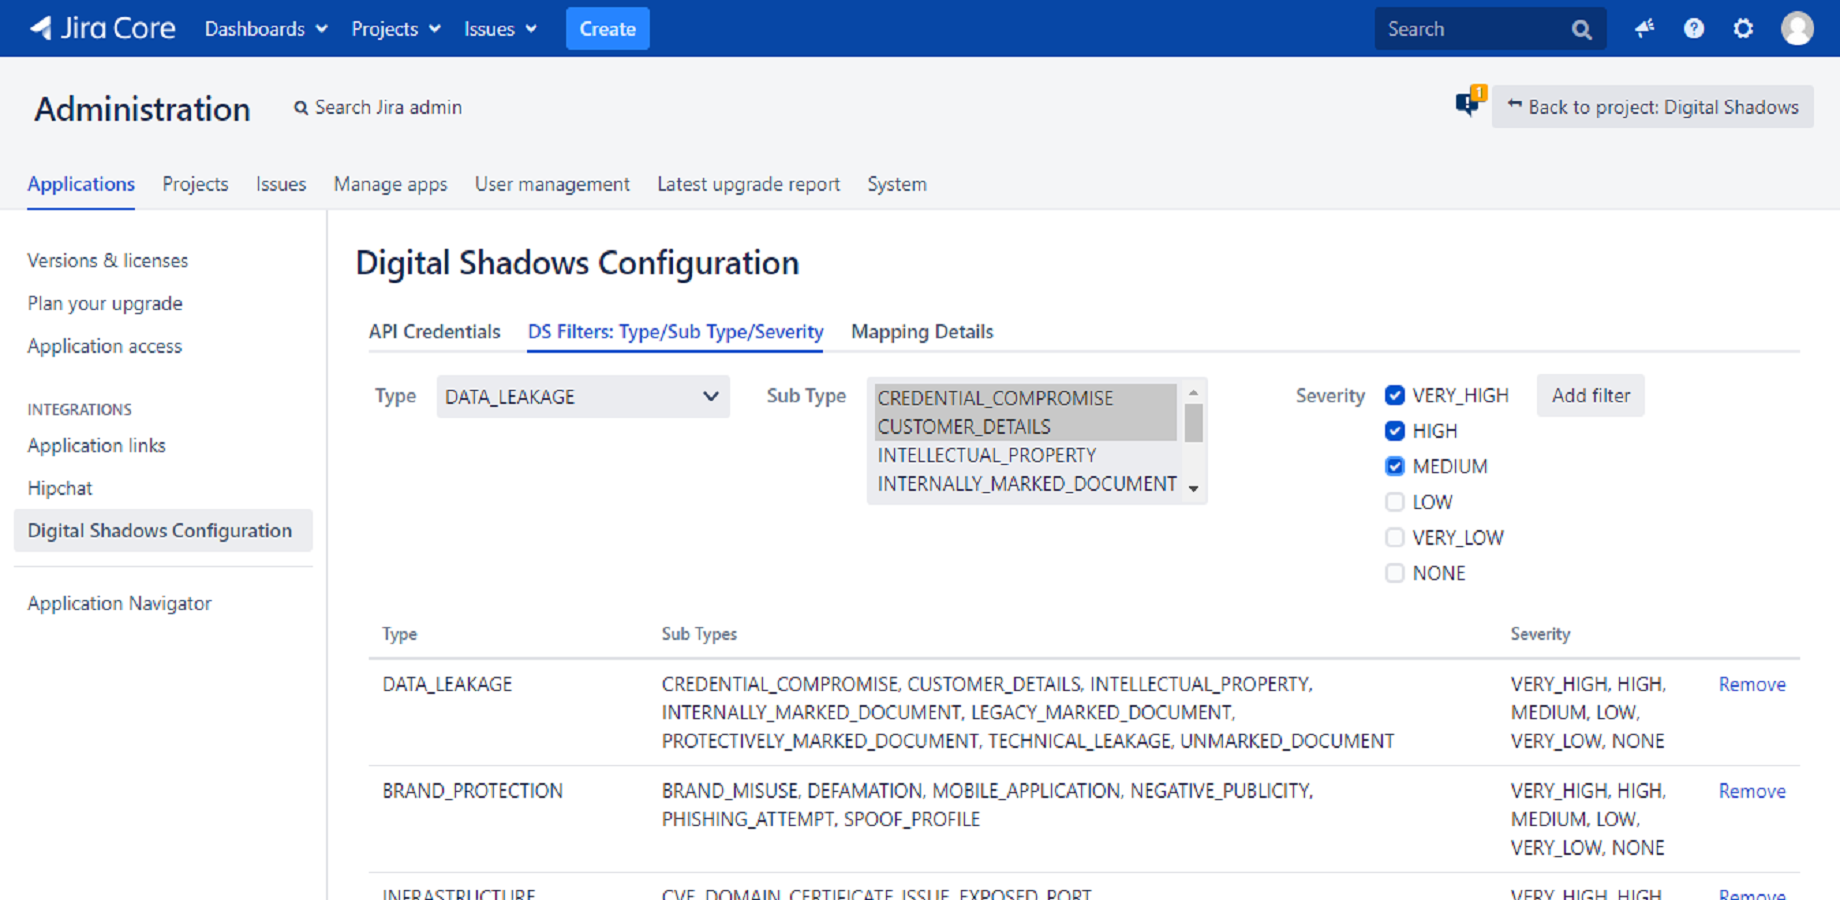This screenshot has width=1840, height=900.
Task: Open Application links in sidebar
Action: point(96,446)
